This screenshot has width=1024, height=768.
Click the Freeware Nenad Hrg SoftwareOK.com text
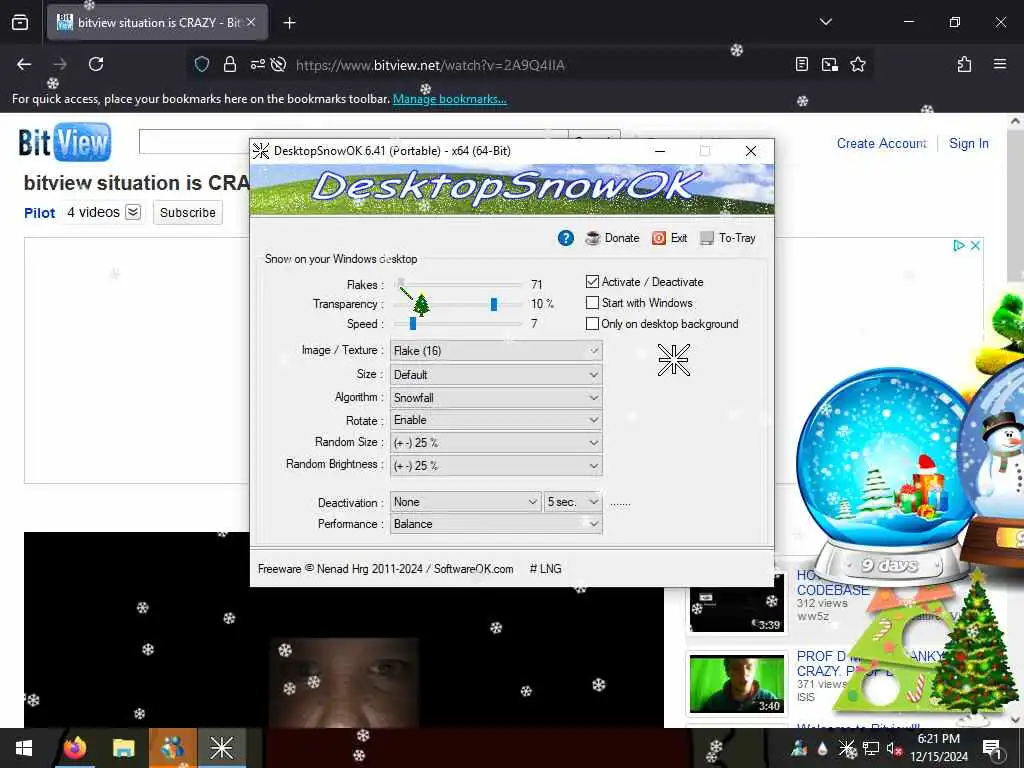[x=385, y=569]
